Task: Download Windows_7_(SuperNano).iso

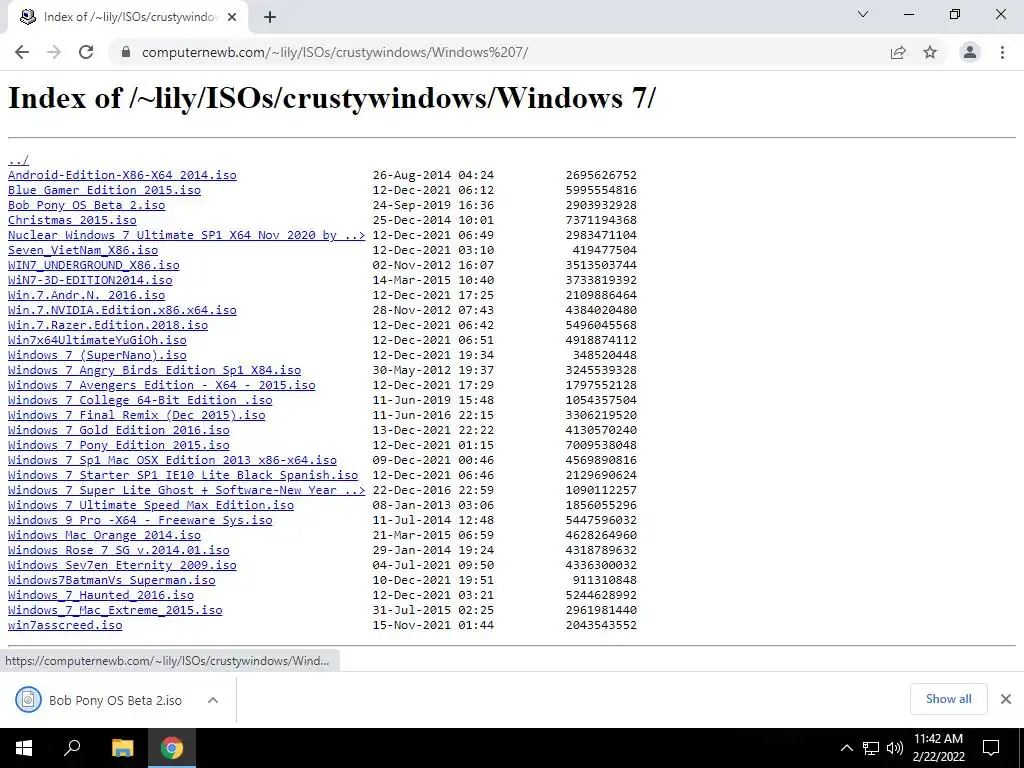Action: tap(97, 355)
